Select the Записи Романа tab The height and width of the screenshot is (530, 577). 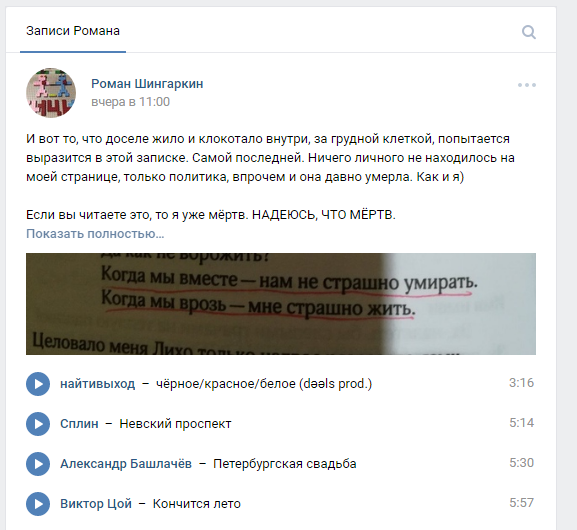tap(73, 31)
